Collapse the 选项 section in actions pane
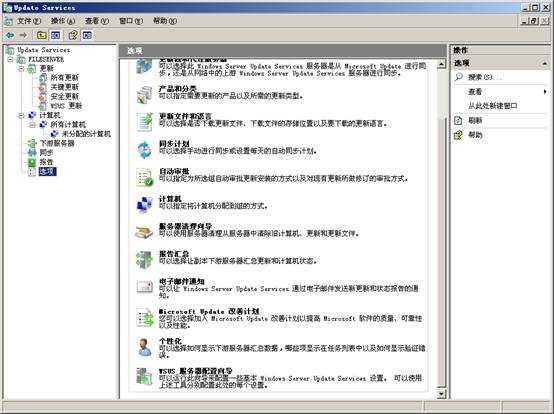This screenshot has height=414, width=554. click(545, 63)
